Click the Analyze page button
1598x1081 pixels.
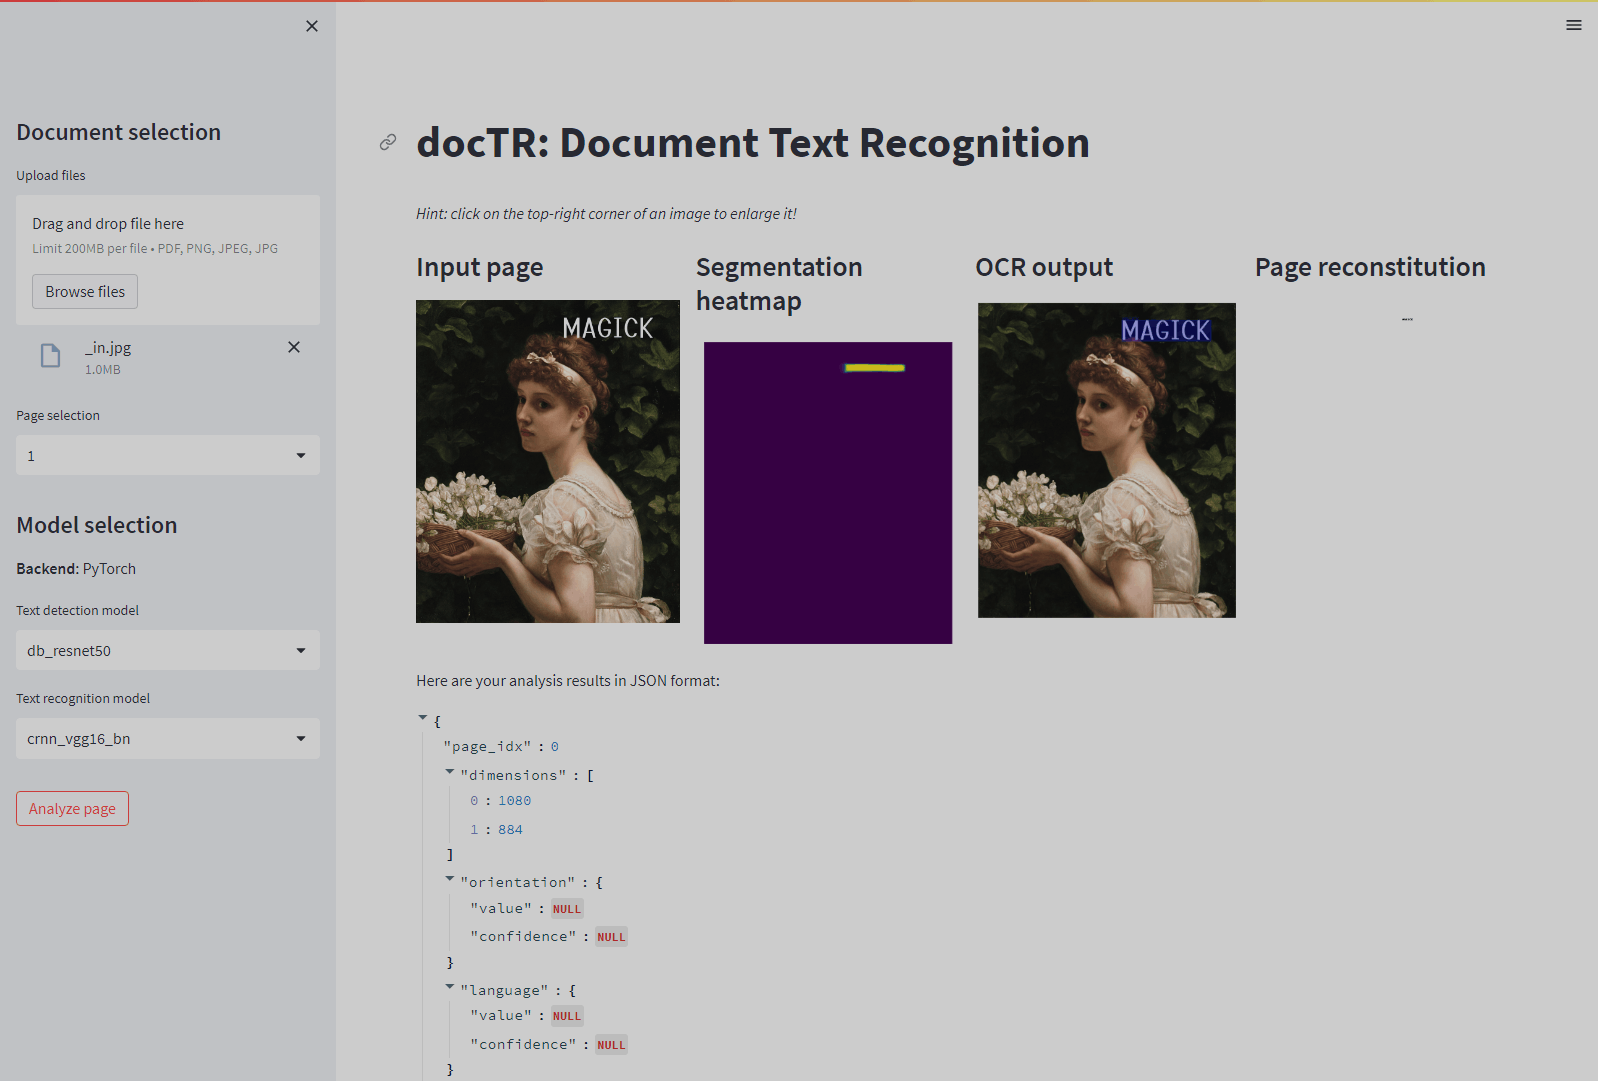click(72, 808)
